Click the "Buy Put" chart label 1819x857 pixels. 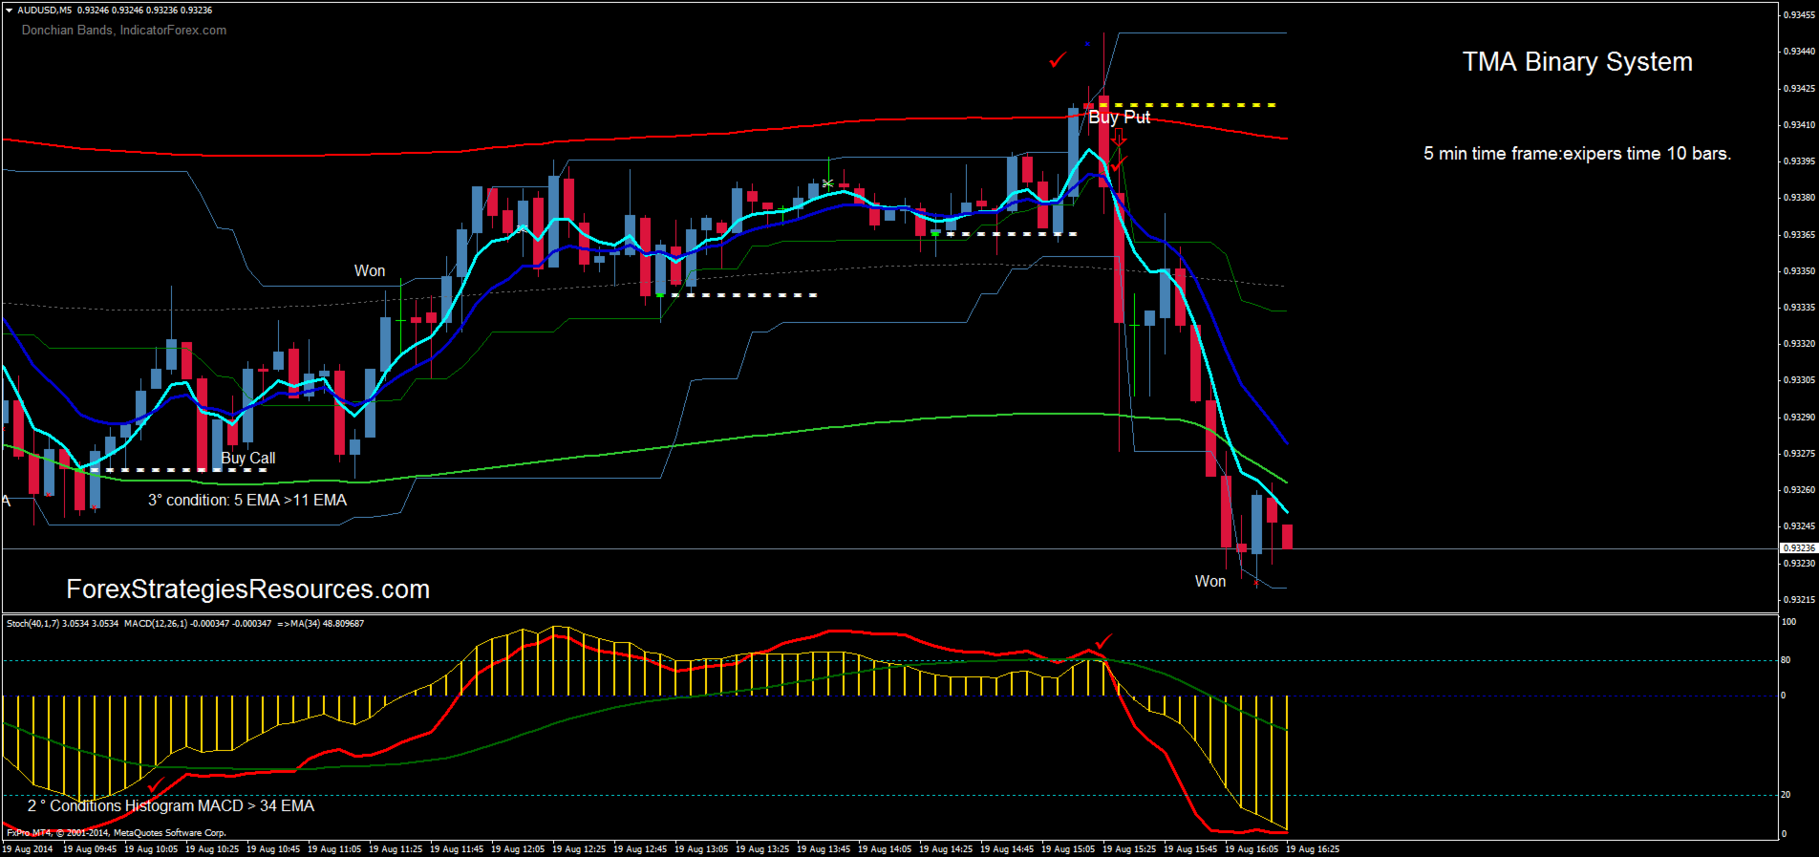pos(1119,117)
